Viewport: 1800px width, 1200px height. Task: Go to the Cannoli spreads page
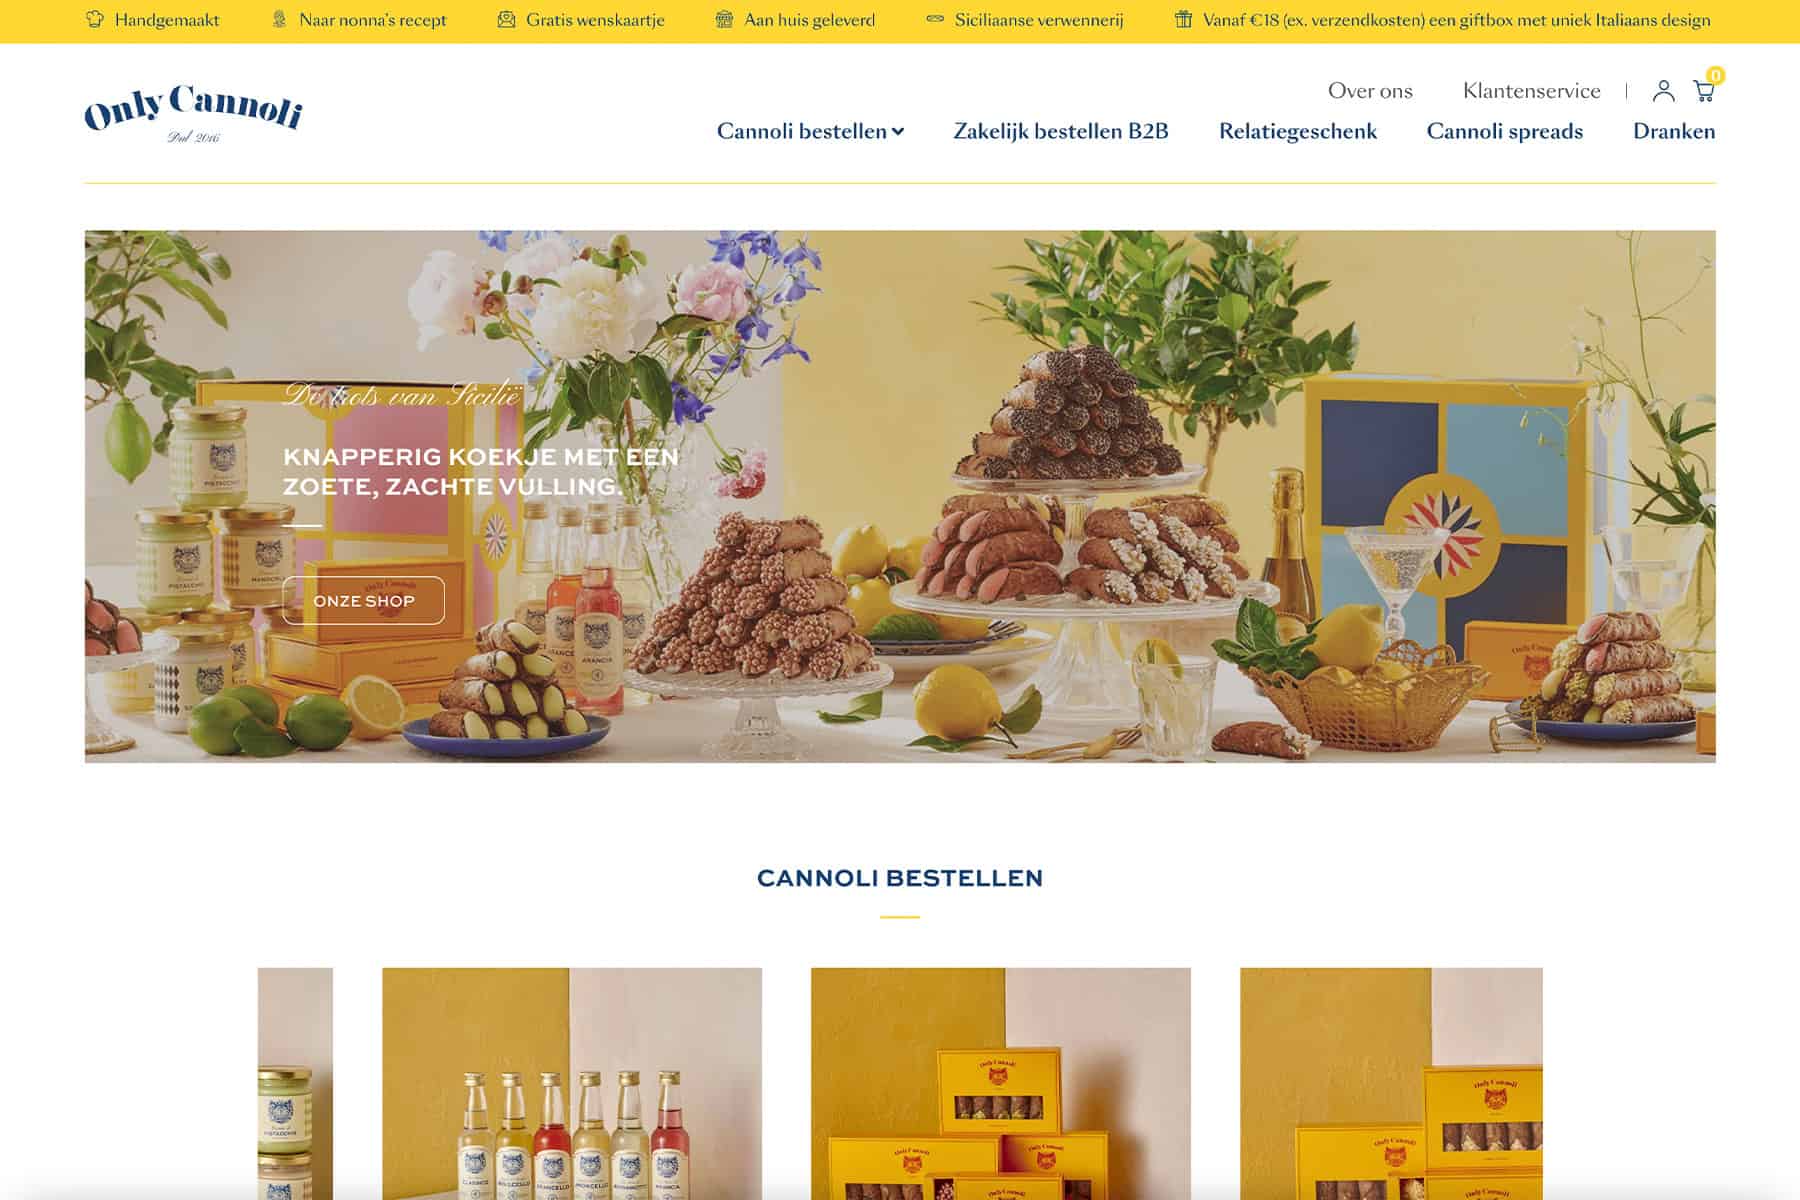[x=1505, y=131]
